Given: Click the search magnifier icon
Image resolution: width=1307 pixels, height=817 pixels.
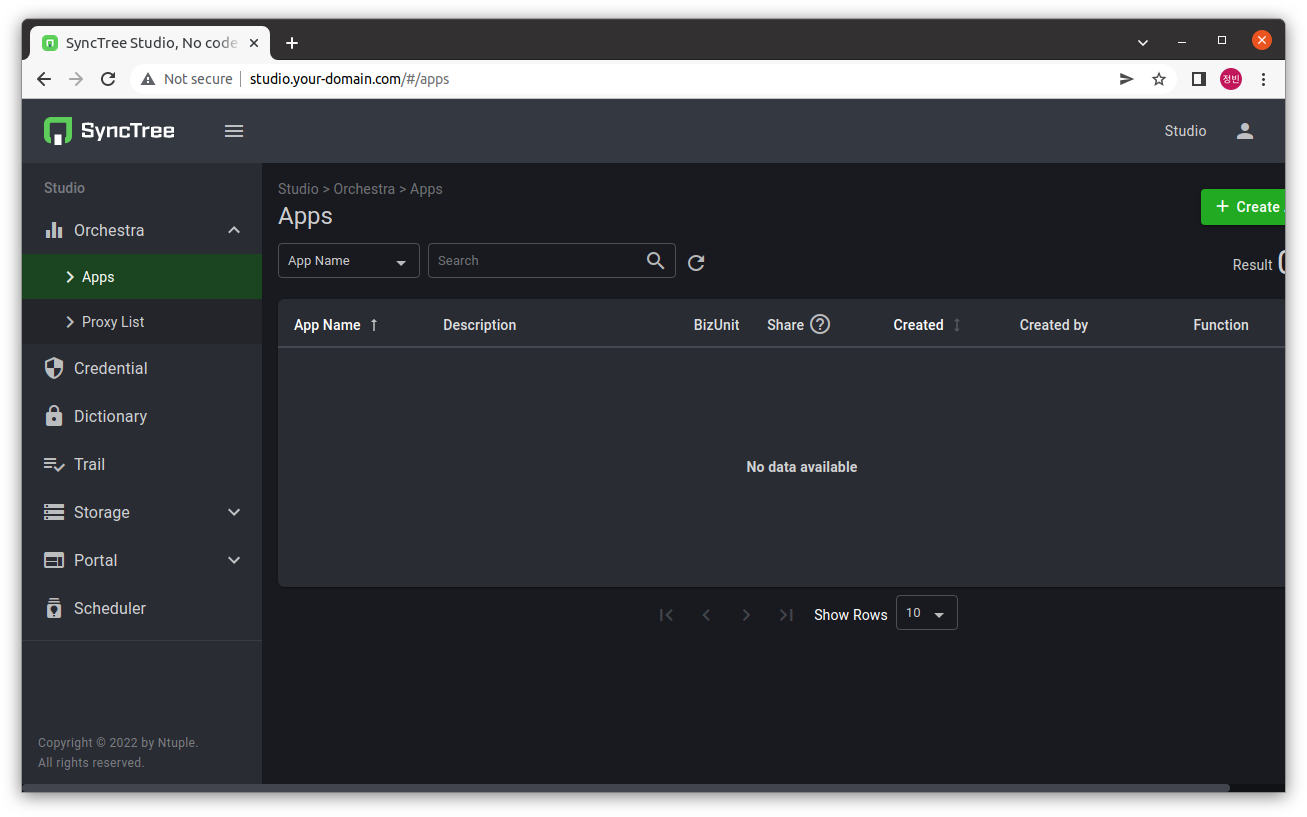Looking at the screenshot, I should click(x=655, y=260).
